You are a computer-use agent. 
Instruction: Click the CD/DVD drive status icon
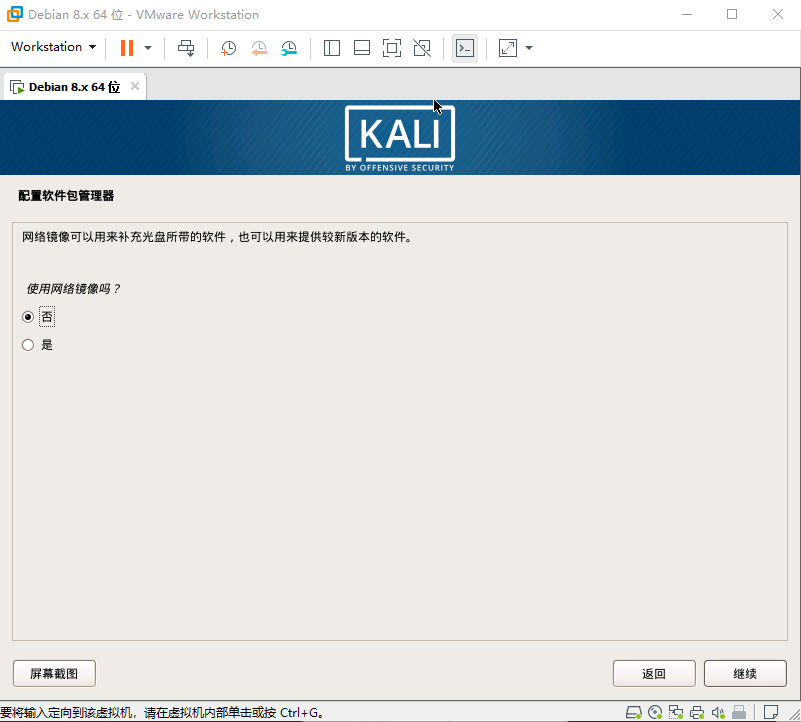click(x=655, y=712)
